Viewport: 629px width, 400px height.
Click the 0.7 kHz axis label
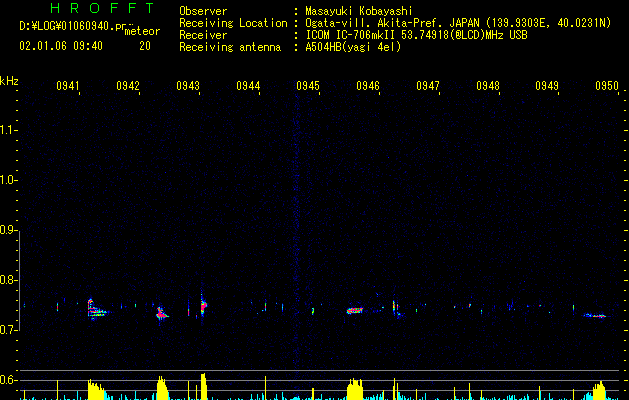(8, 330)
